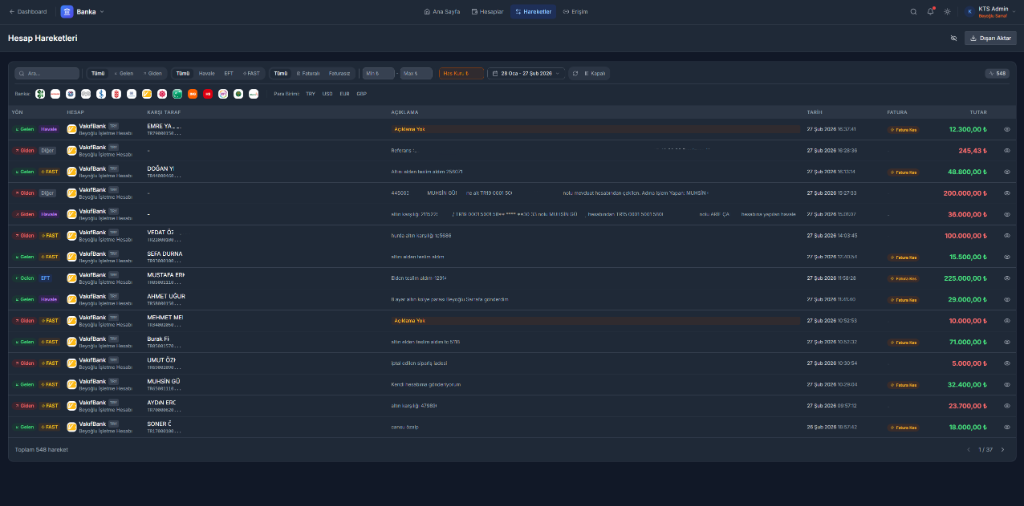Open the notifications bell icon
1024x506 pixels.
930,12
